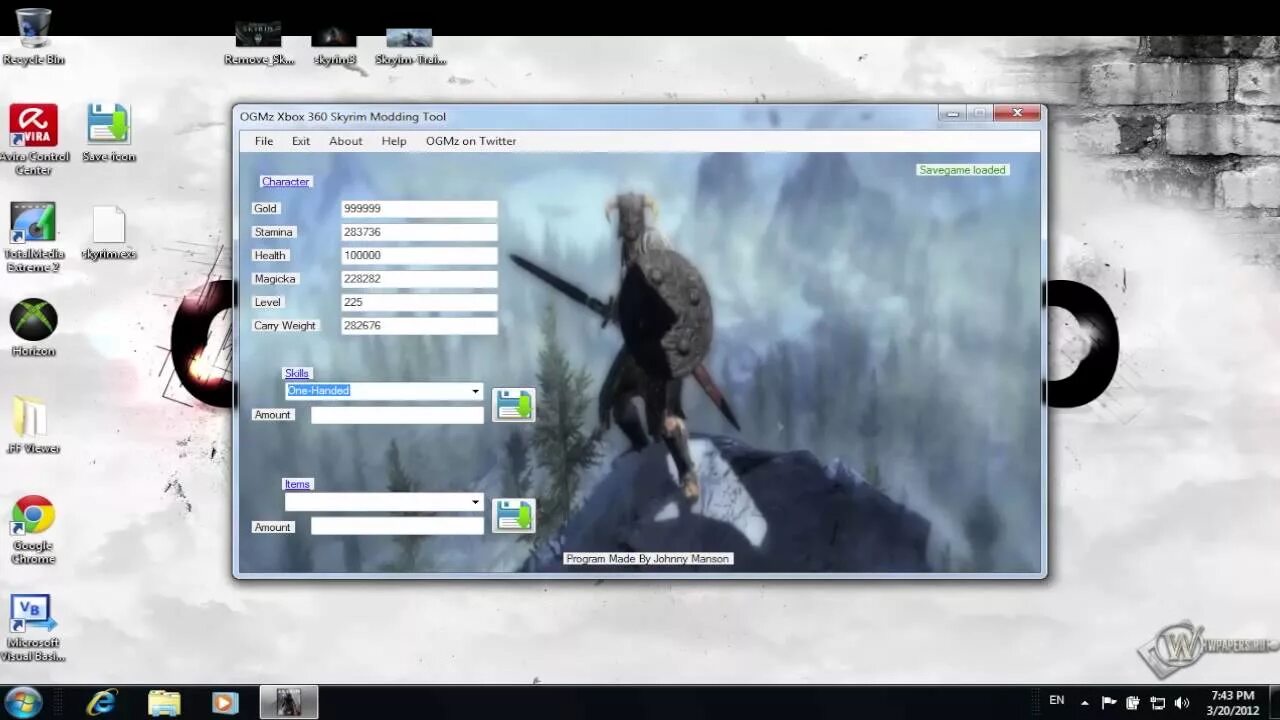This screenshot has width=1280, height=720.
Task: Click the Action Center flag tray icon
Action: coord(1109,702)
